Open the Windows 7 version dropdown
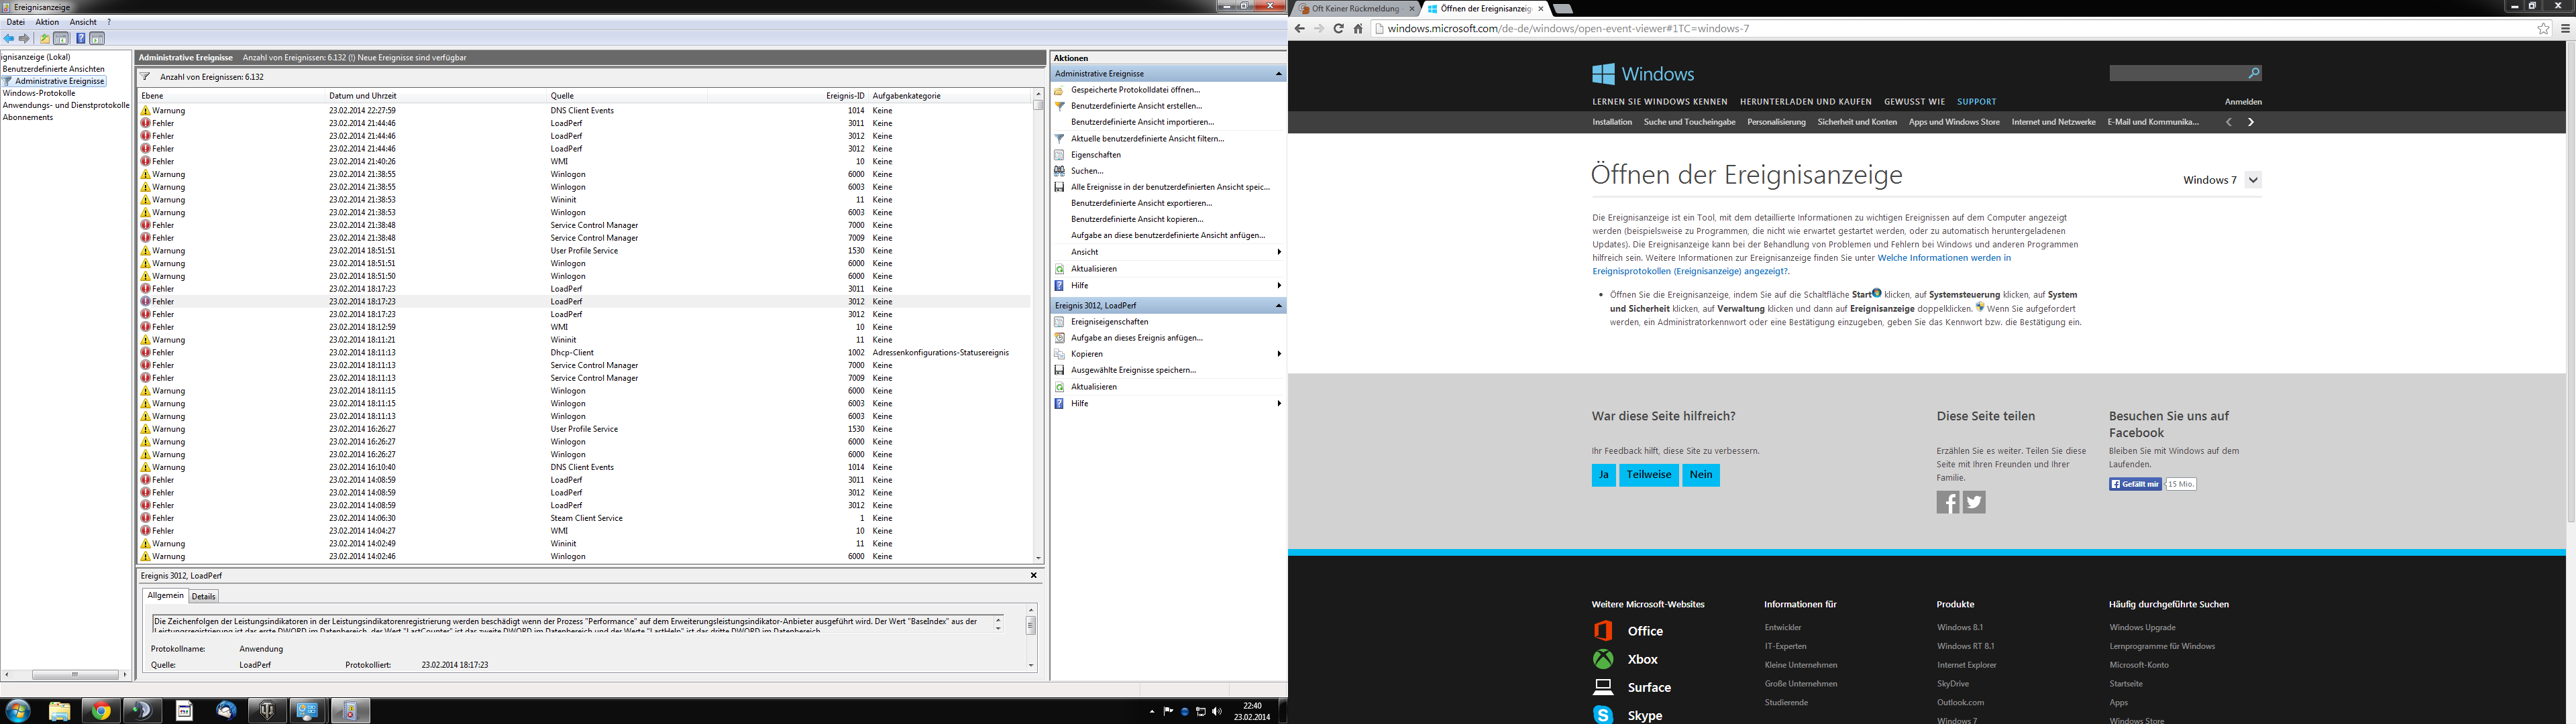Screen dimensions: 2576x724 [x=2253, y=180]
